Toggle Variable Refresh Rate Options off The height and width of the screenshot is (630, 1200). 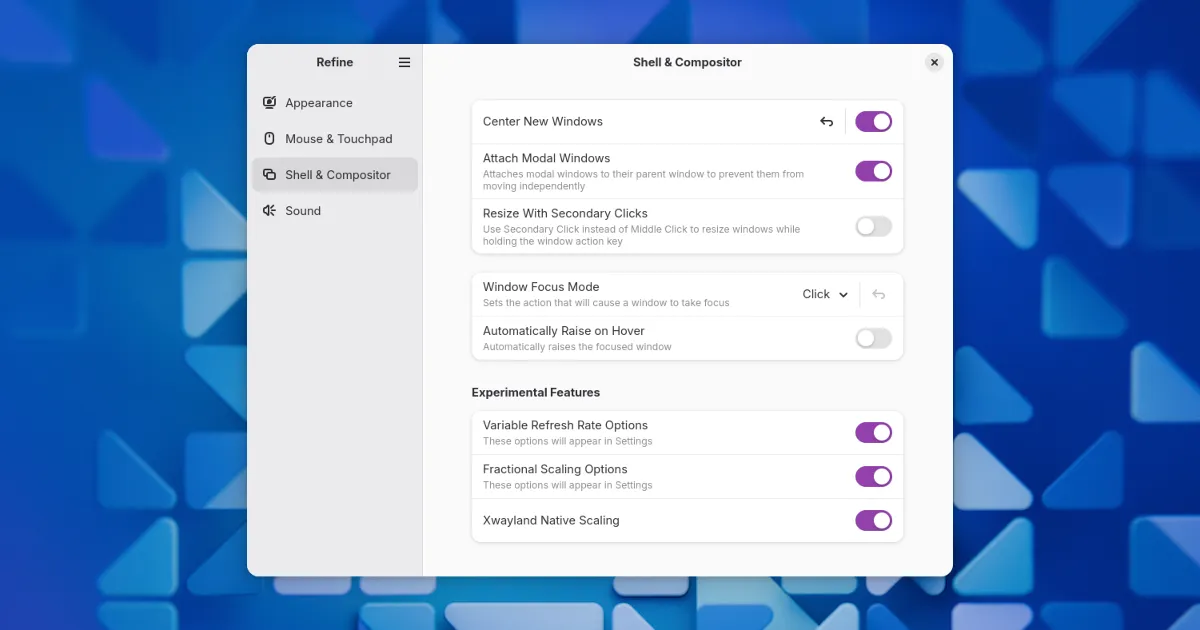click(x=873, y=432)
